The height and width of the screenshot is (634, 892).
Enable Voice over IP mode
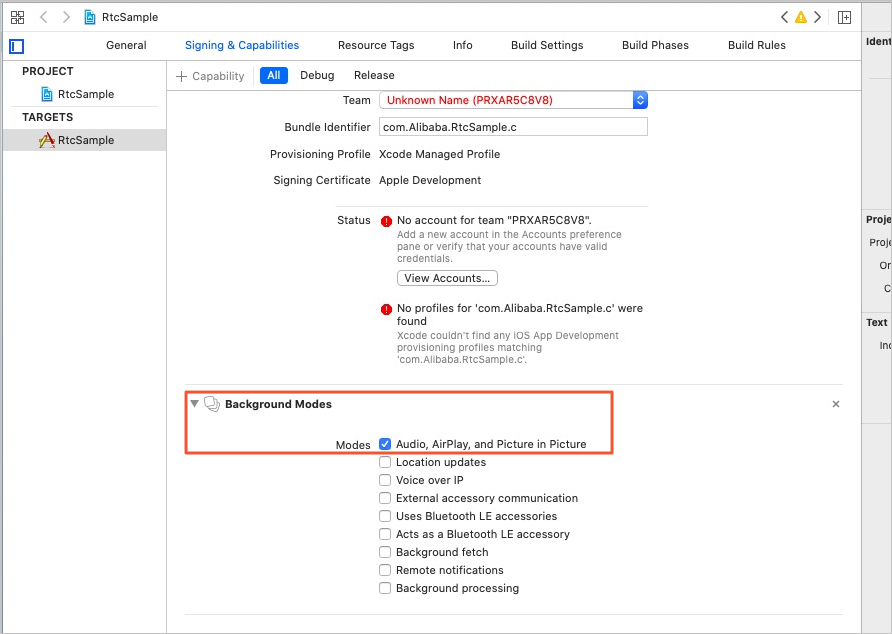click(385, 480)
